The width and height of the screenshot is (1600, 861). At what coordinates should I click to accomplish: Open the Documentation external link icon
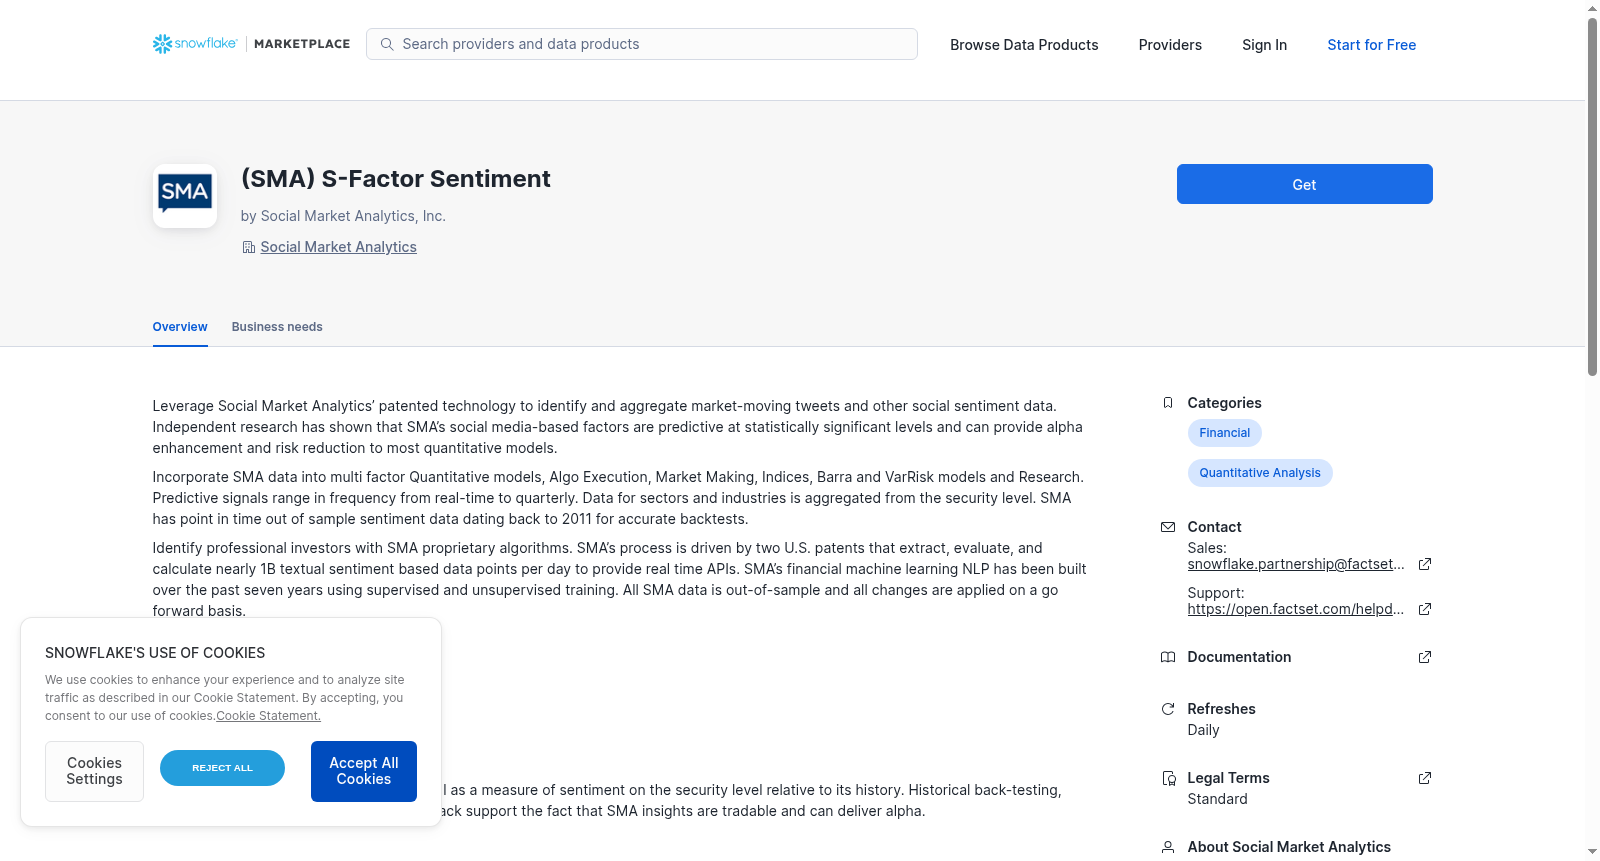point(1425,657)
